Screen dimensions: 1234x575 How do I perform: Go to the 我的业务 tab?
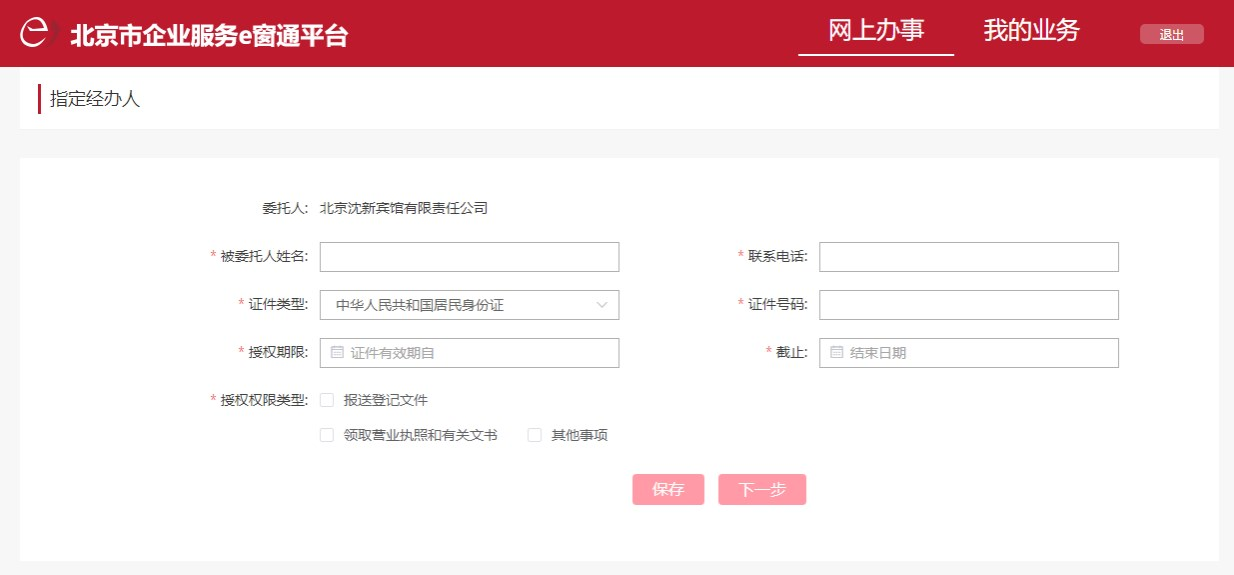1031,30
